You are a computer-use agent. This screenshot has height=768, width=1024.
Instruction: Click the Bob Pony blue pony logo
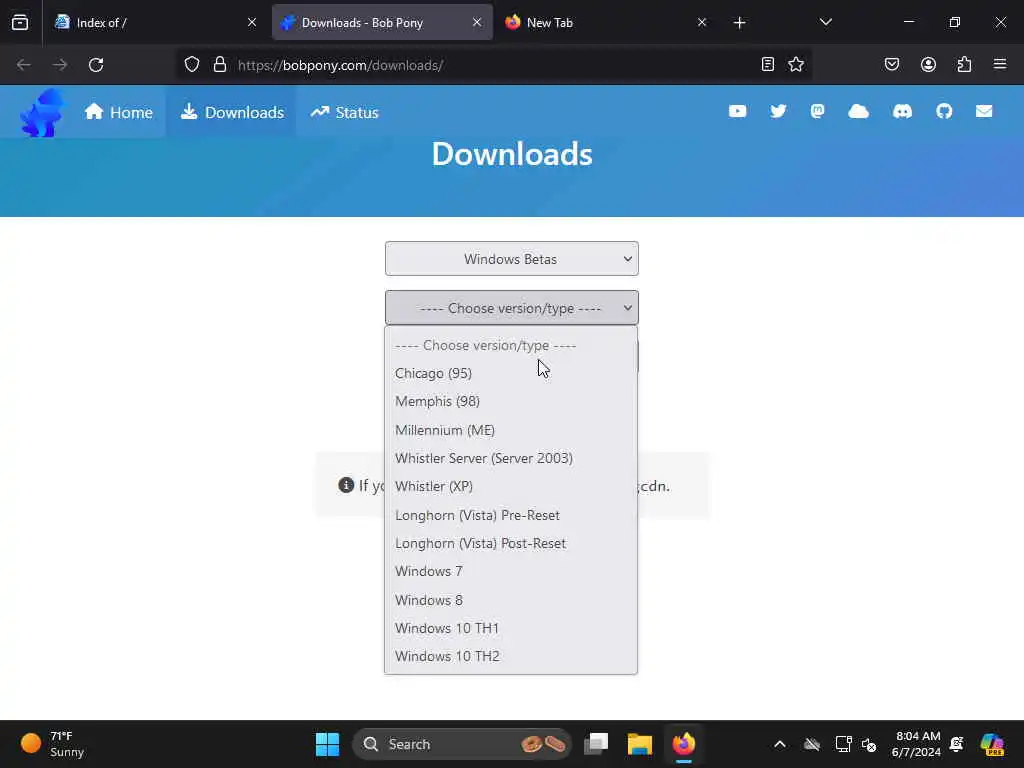42,113
